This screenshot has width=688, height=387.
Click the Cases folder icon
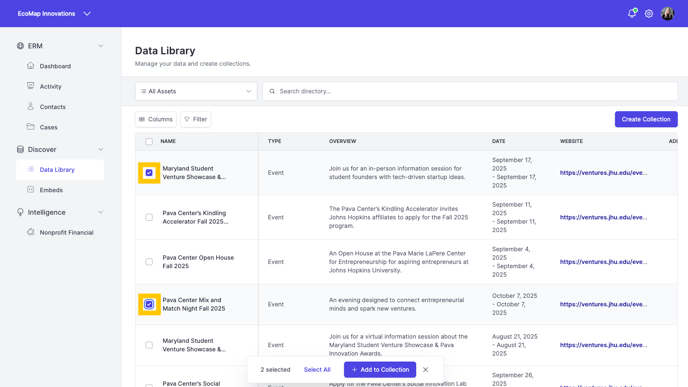coord(30,127)
